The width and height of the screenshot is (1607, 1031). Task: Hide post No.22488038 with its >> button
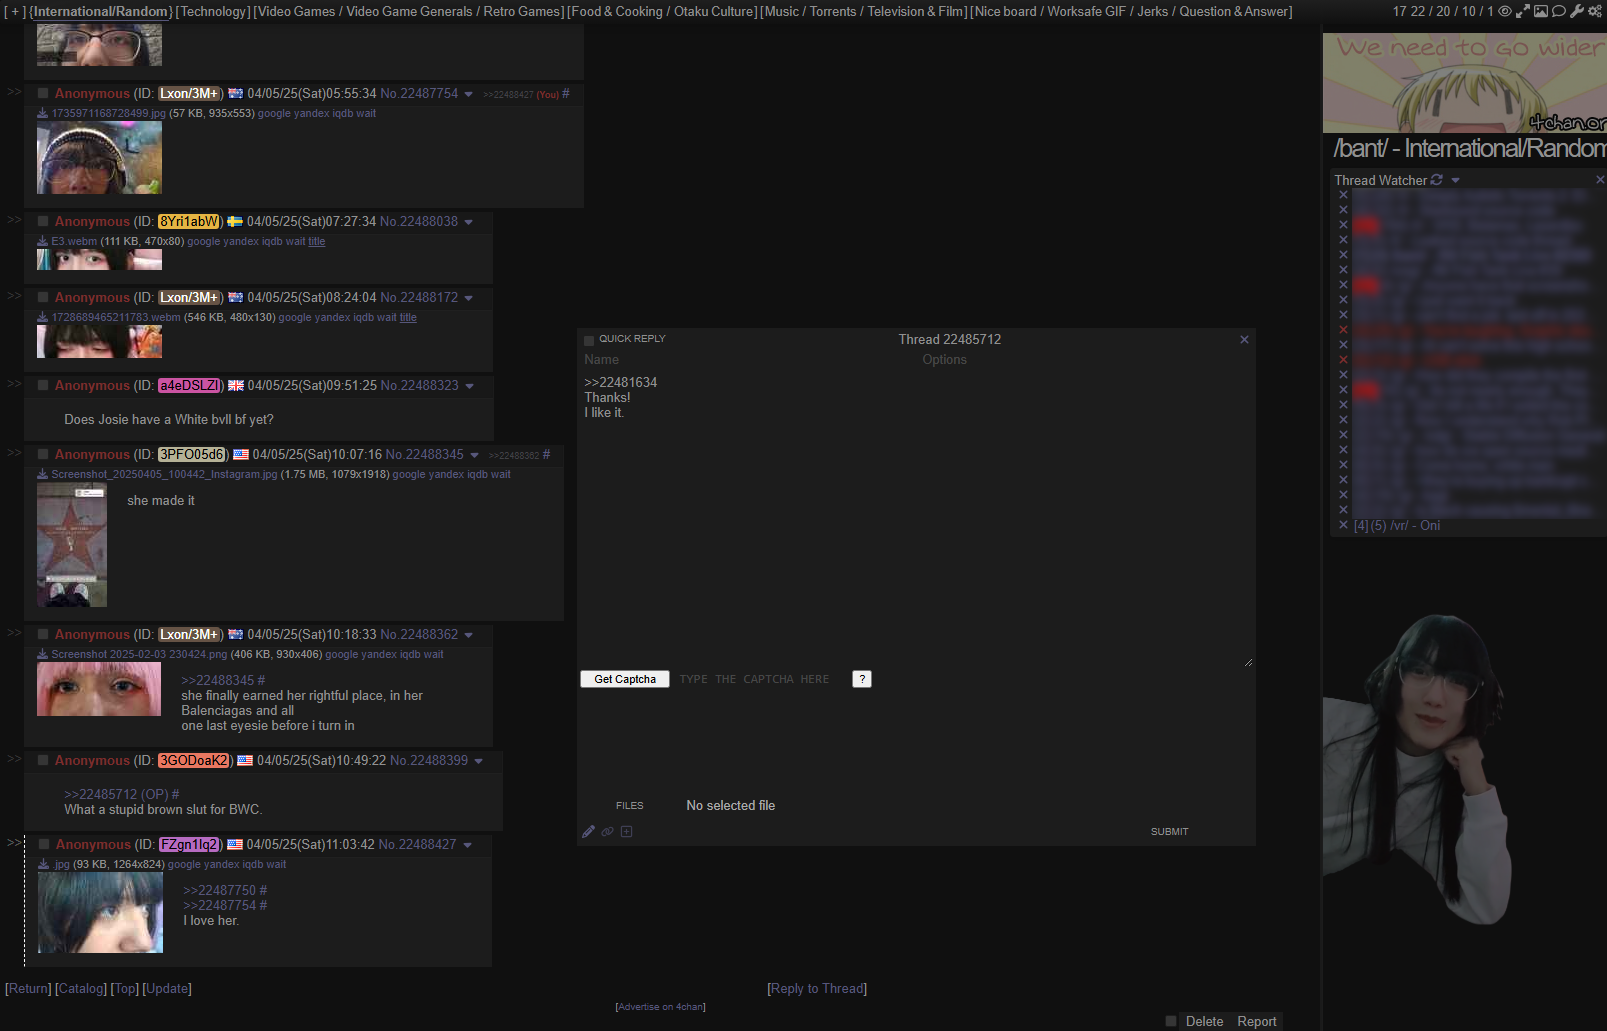click(x=14, y=220)
